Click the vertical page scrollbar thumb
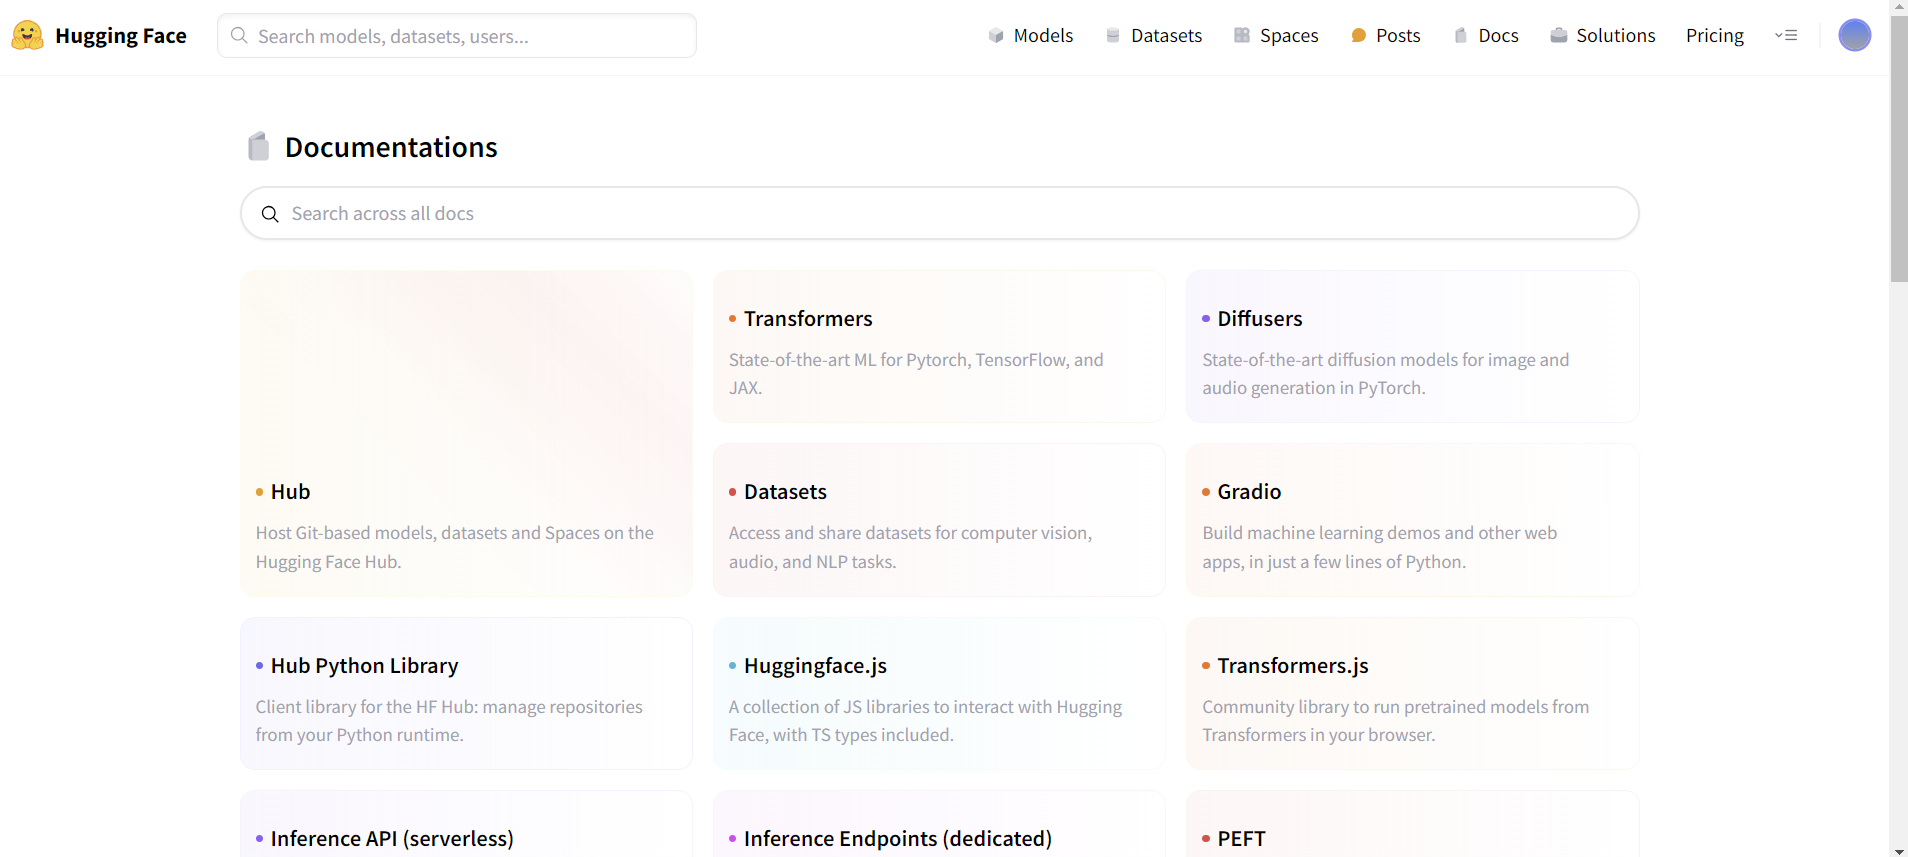This screenshot has height=857, width=1908. point(1899,148)
